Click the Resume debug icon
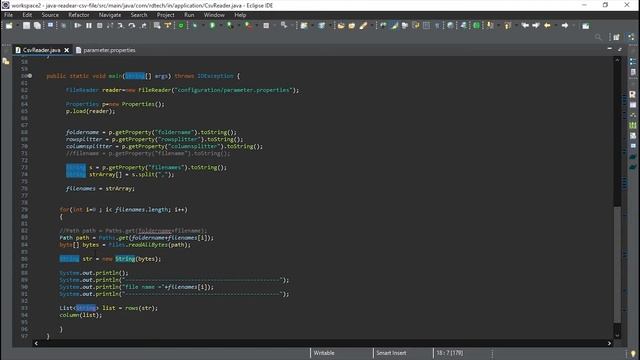640x360 pixels. (x=78, y=26)
